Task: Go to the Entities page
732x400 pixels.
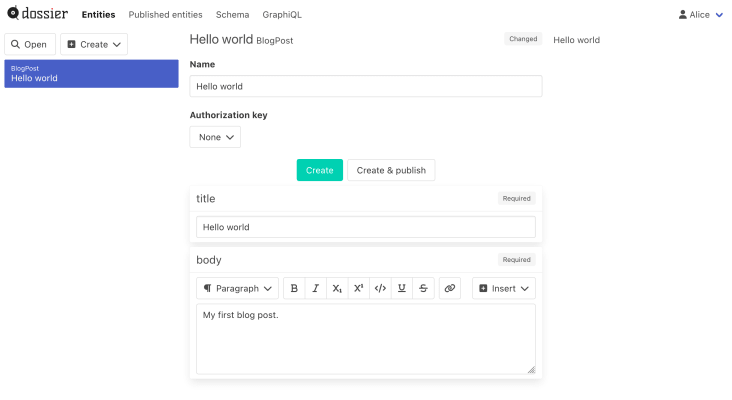Action: pos(98,14)
